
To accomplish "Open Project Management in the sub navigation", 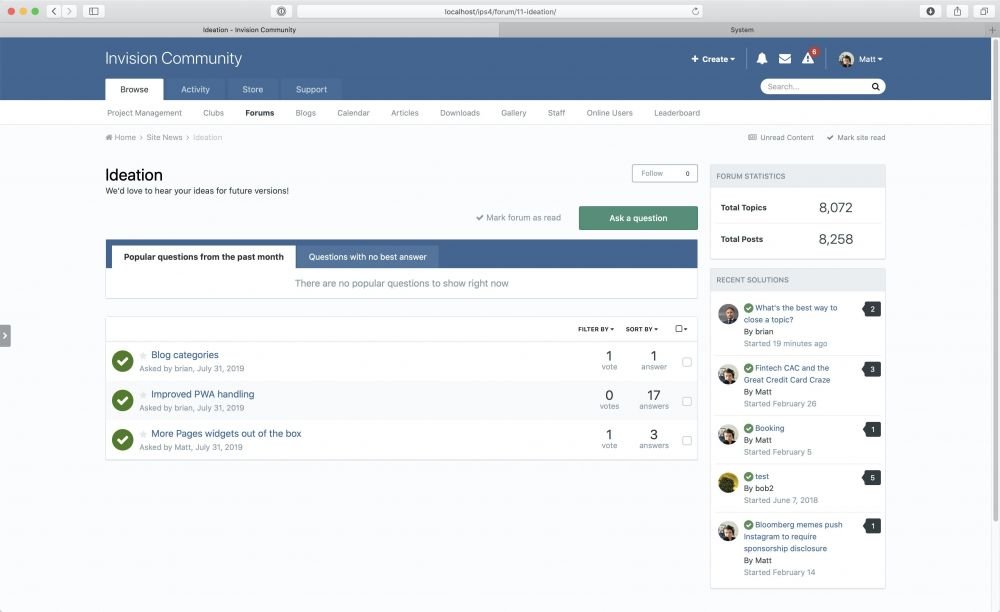I will 144,113.
